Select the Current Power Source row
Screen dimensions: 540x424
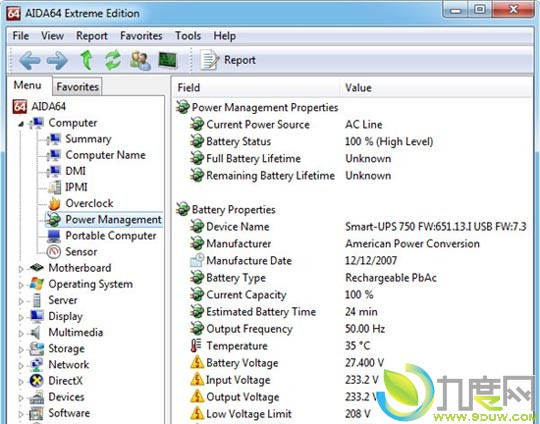coord(353,124)
